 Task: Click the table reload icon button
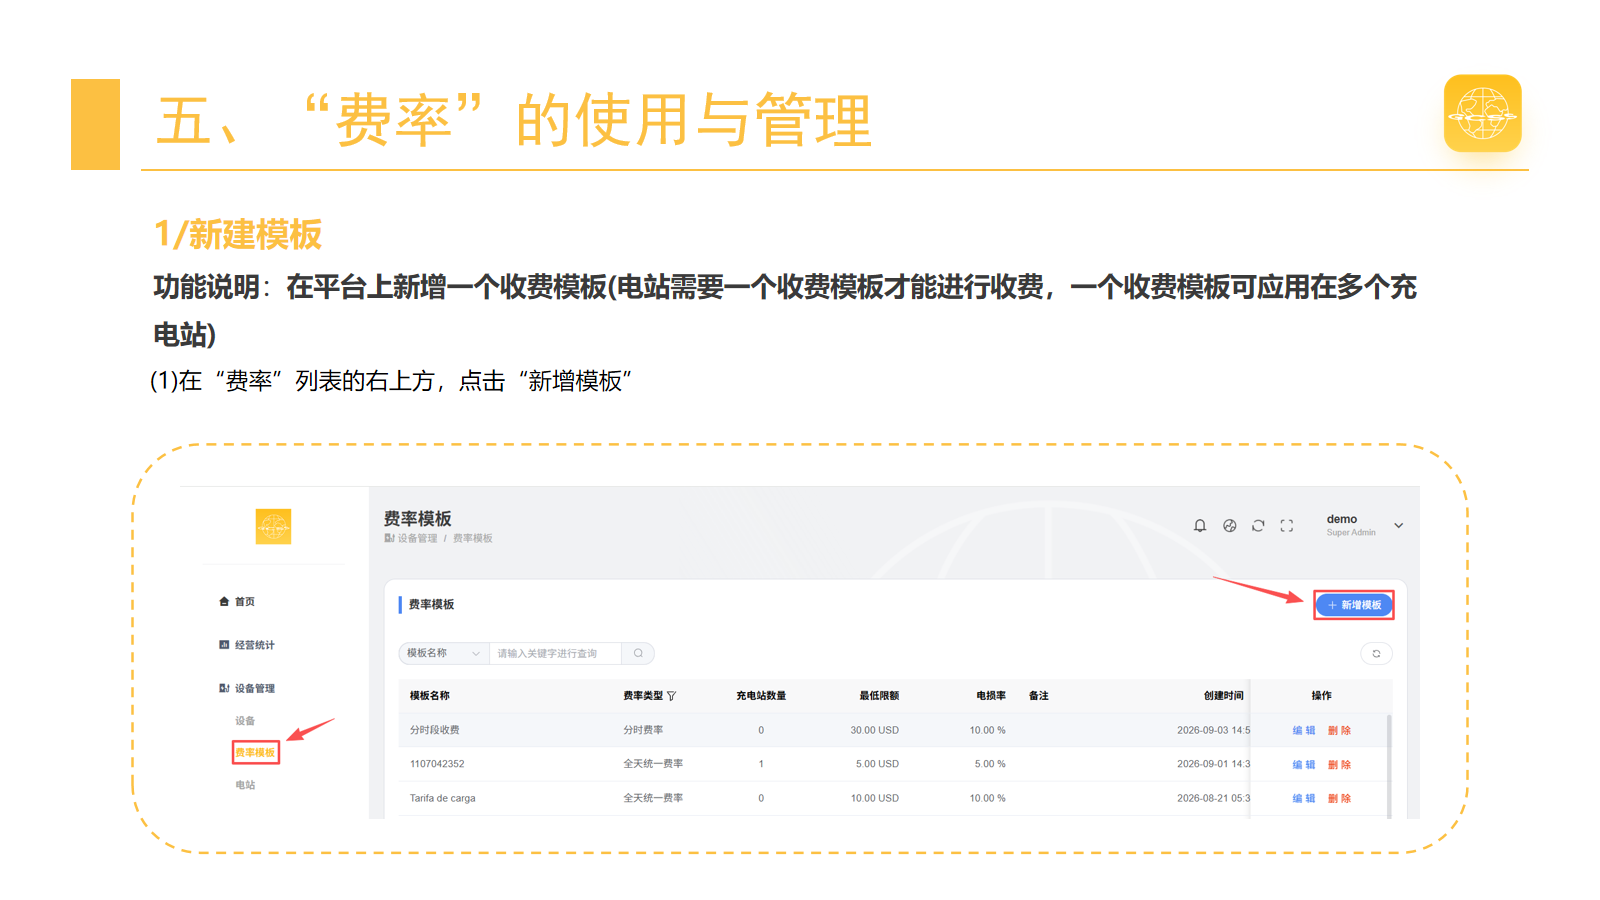(1376, 654)
